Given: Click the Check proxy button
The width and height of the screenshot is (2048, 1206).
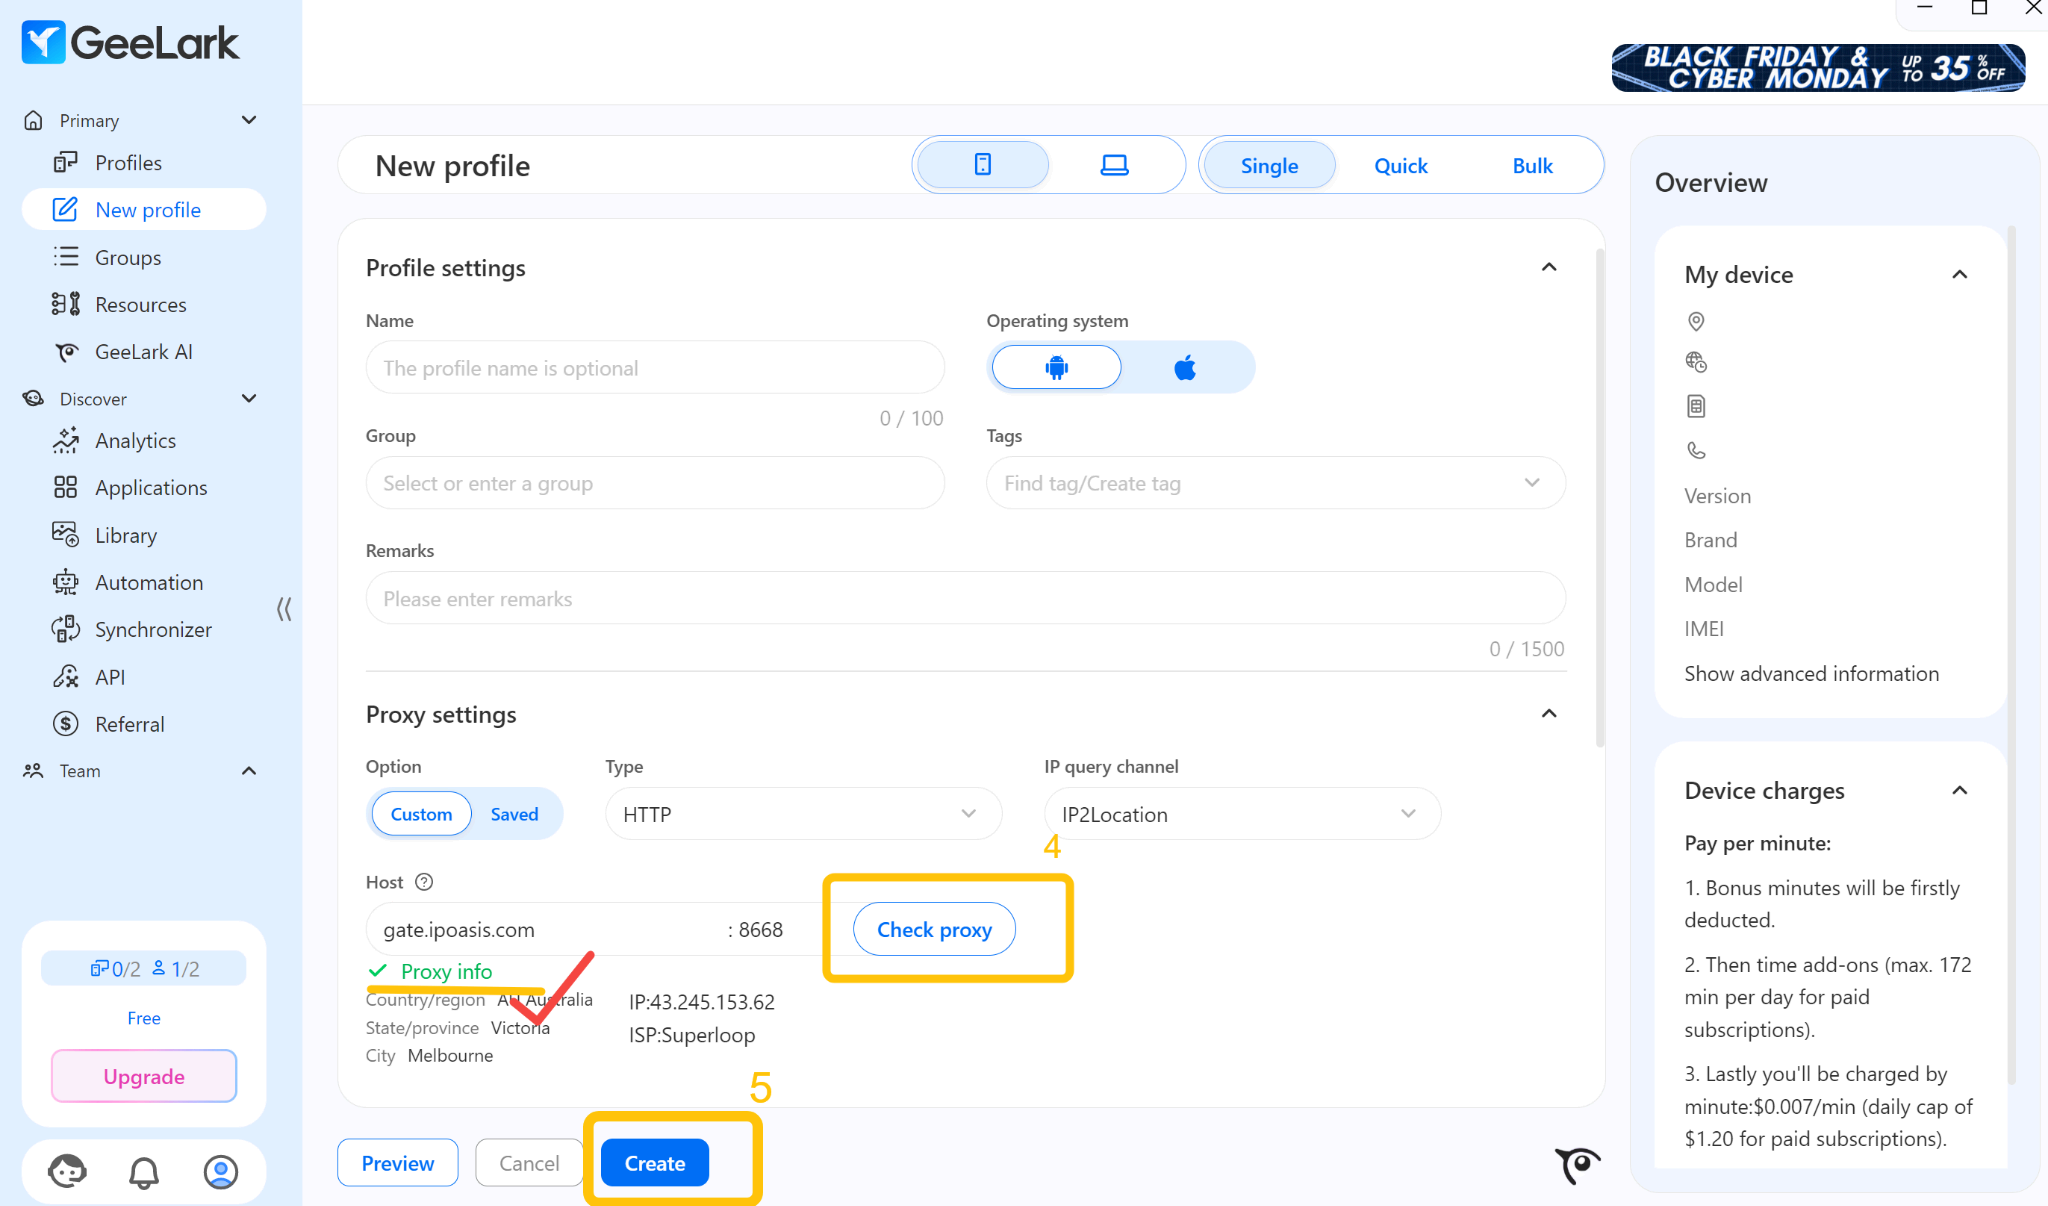Looking at the screenshot, I should (934, 930).
